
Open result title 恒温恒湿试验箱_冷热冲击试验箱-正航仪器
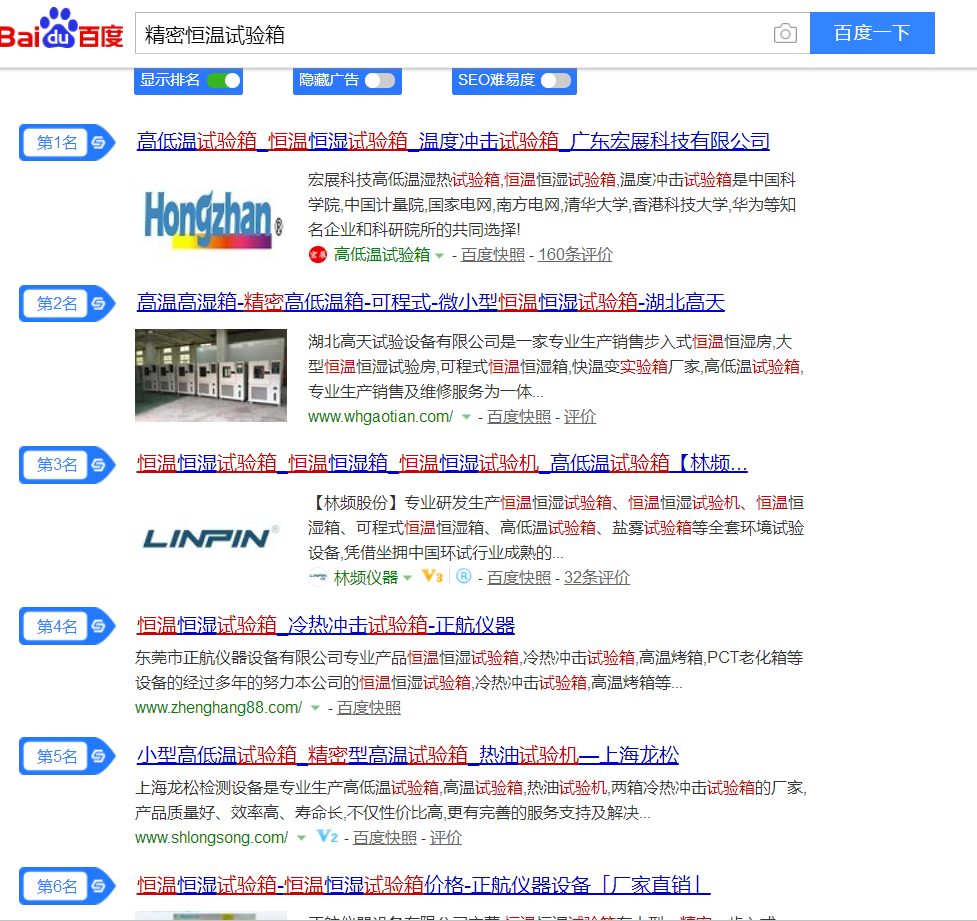coord(326,625)
